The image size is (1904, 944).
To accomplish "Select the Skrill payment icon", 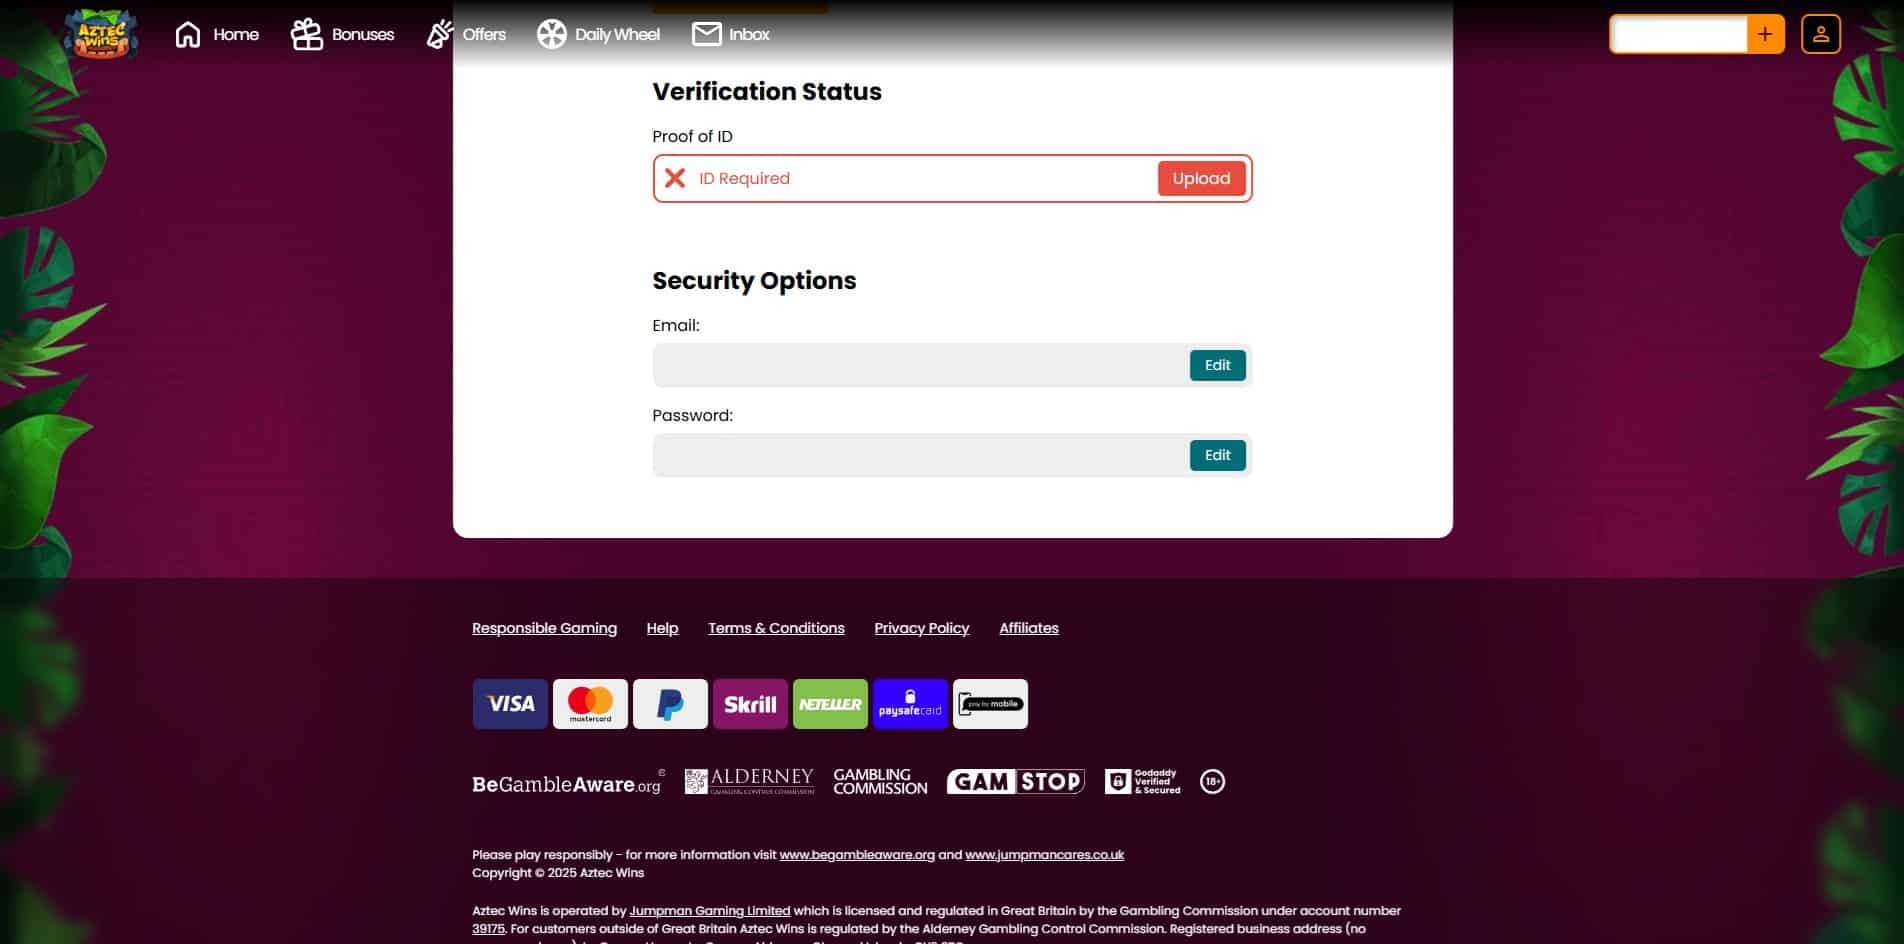I will click(749, 703).
